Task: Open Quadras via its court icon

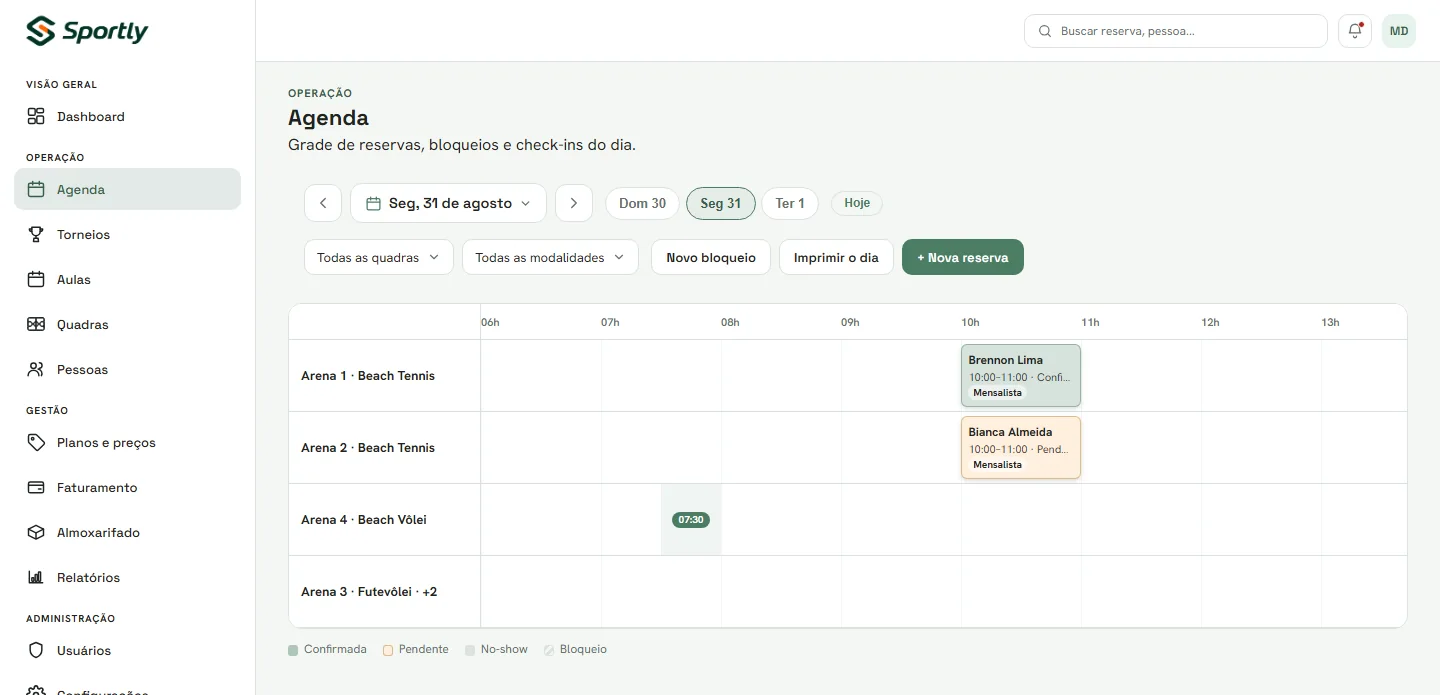Action: (x=36, y=324)
